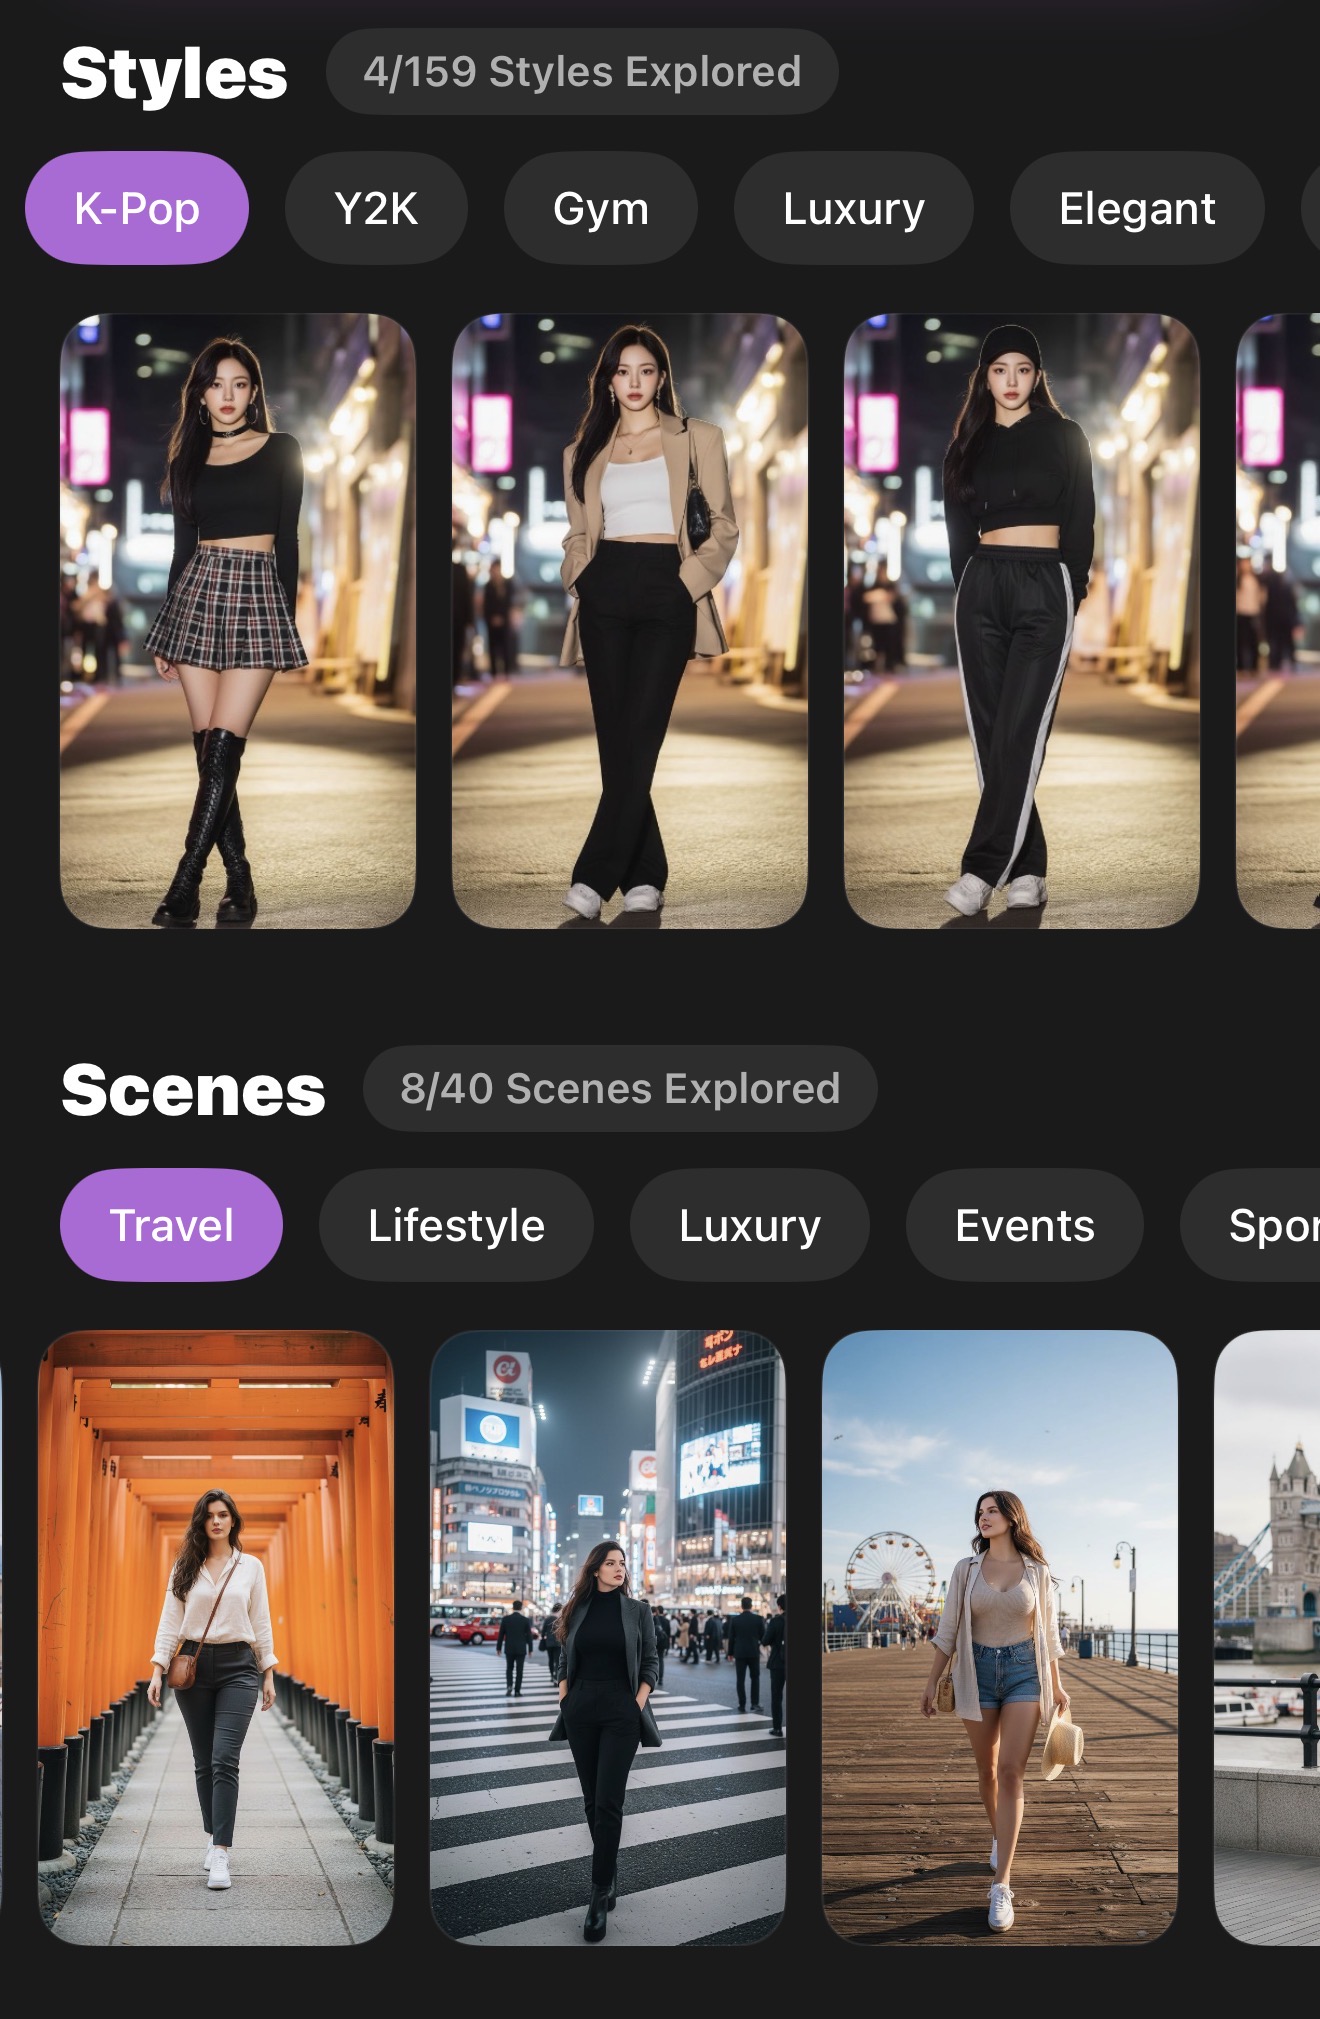Choose the orange torii gates scene
1320x2019 pixels.
click(x=216, y=1638)
